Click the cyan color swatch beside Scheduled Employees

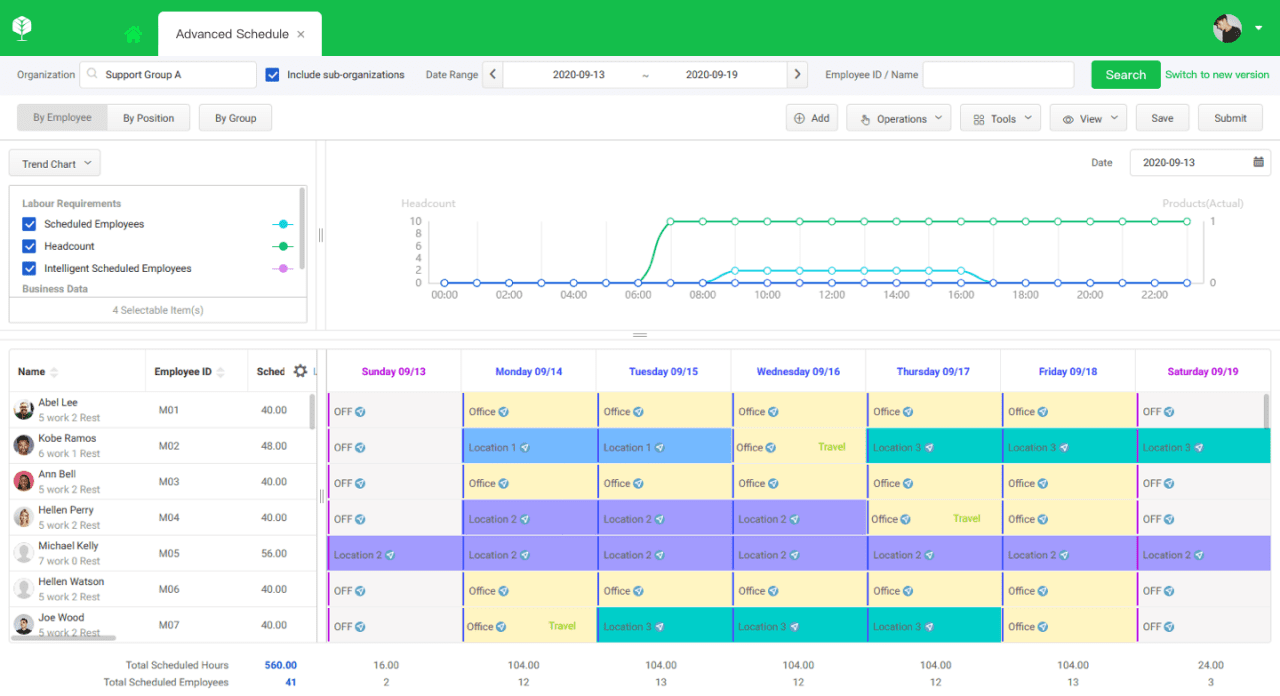pyautogui.click(x=282, y=223)
